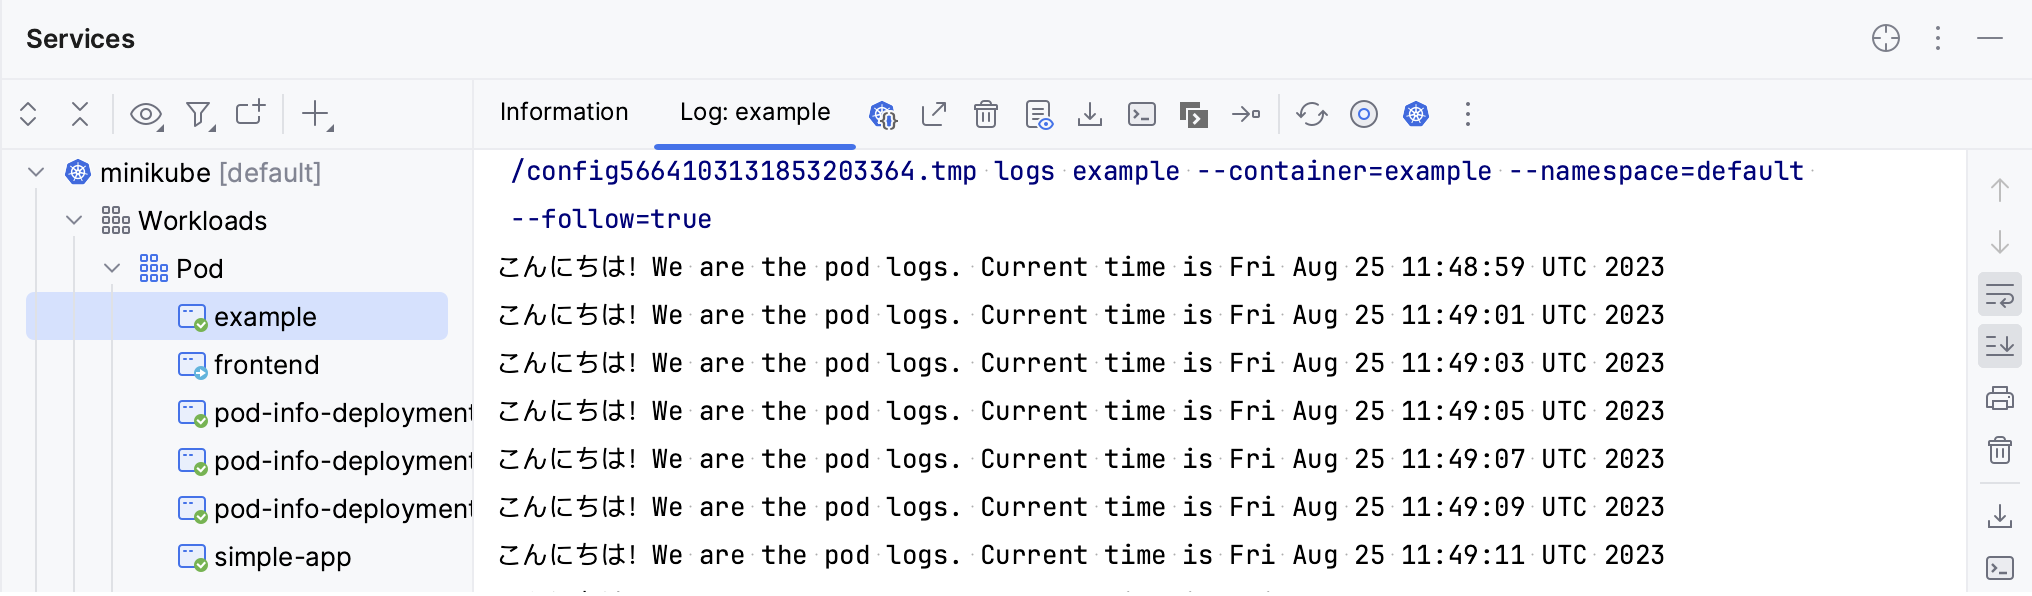Collapse the Workloads tree node
The image size is (2032, 596).
[x=74, y=220]
